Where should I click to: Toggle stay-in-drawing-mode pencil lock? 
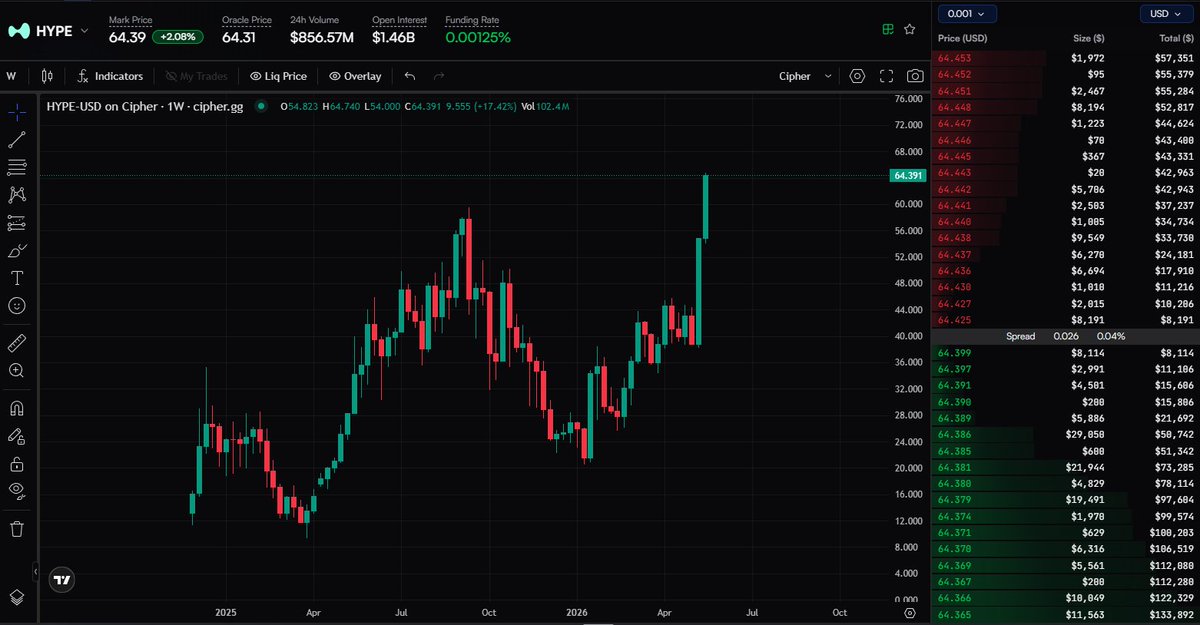click(x=17, y=436)
